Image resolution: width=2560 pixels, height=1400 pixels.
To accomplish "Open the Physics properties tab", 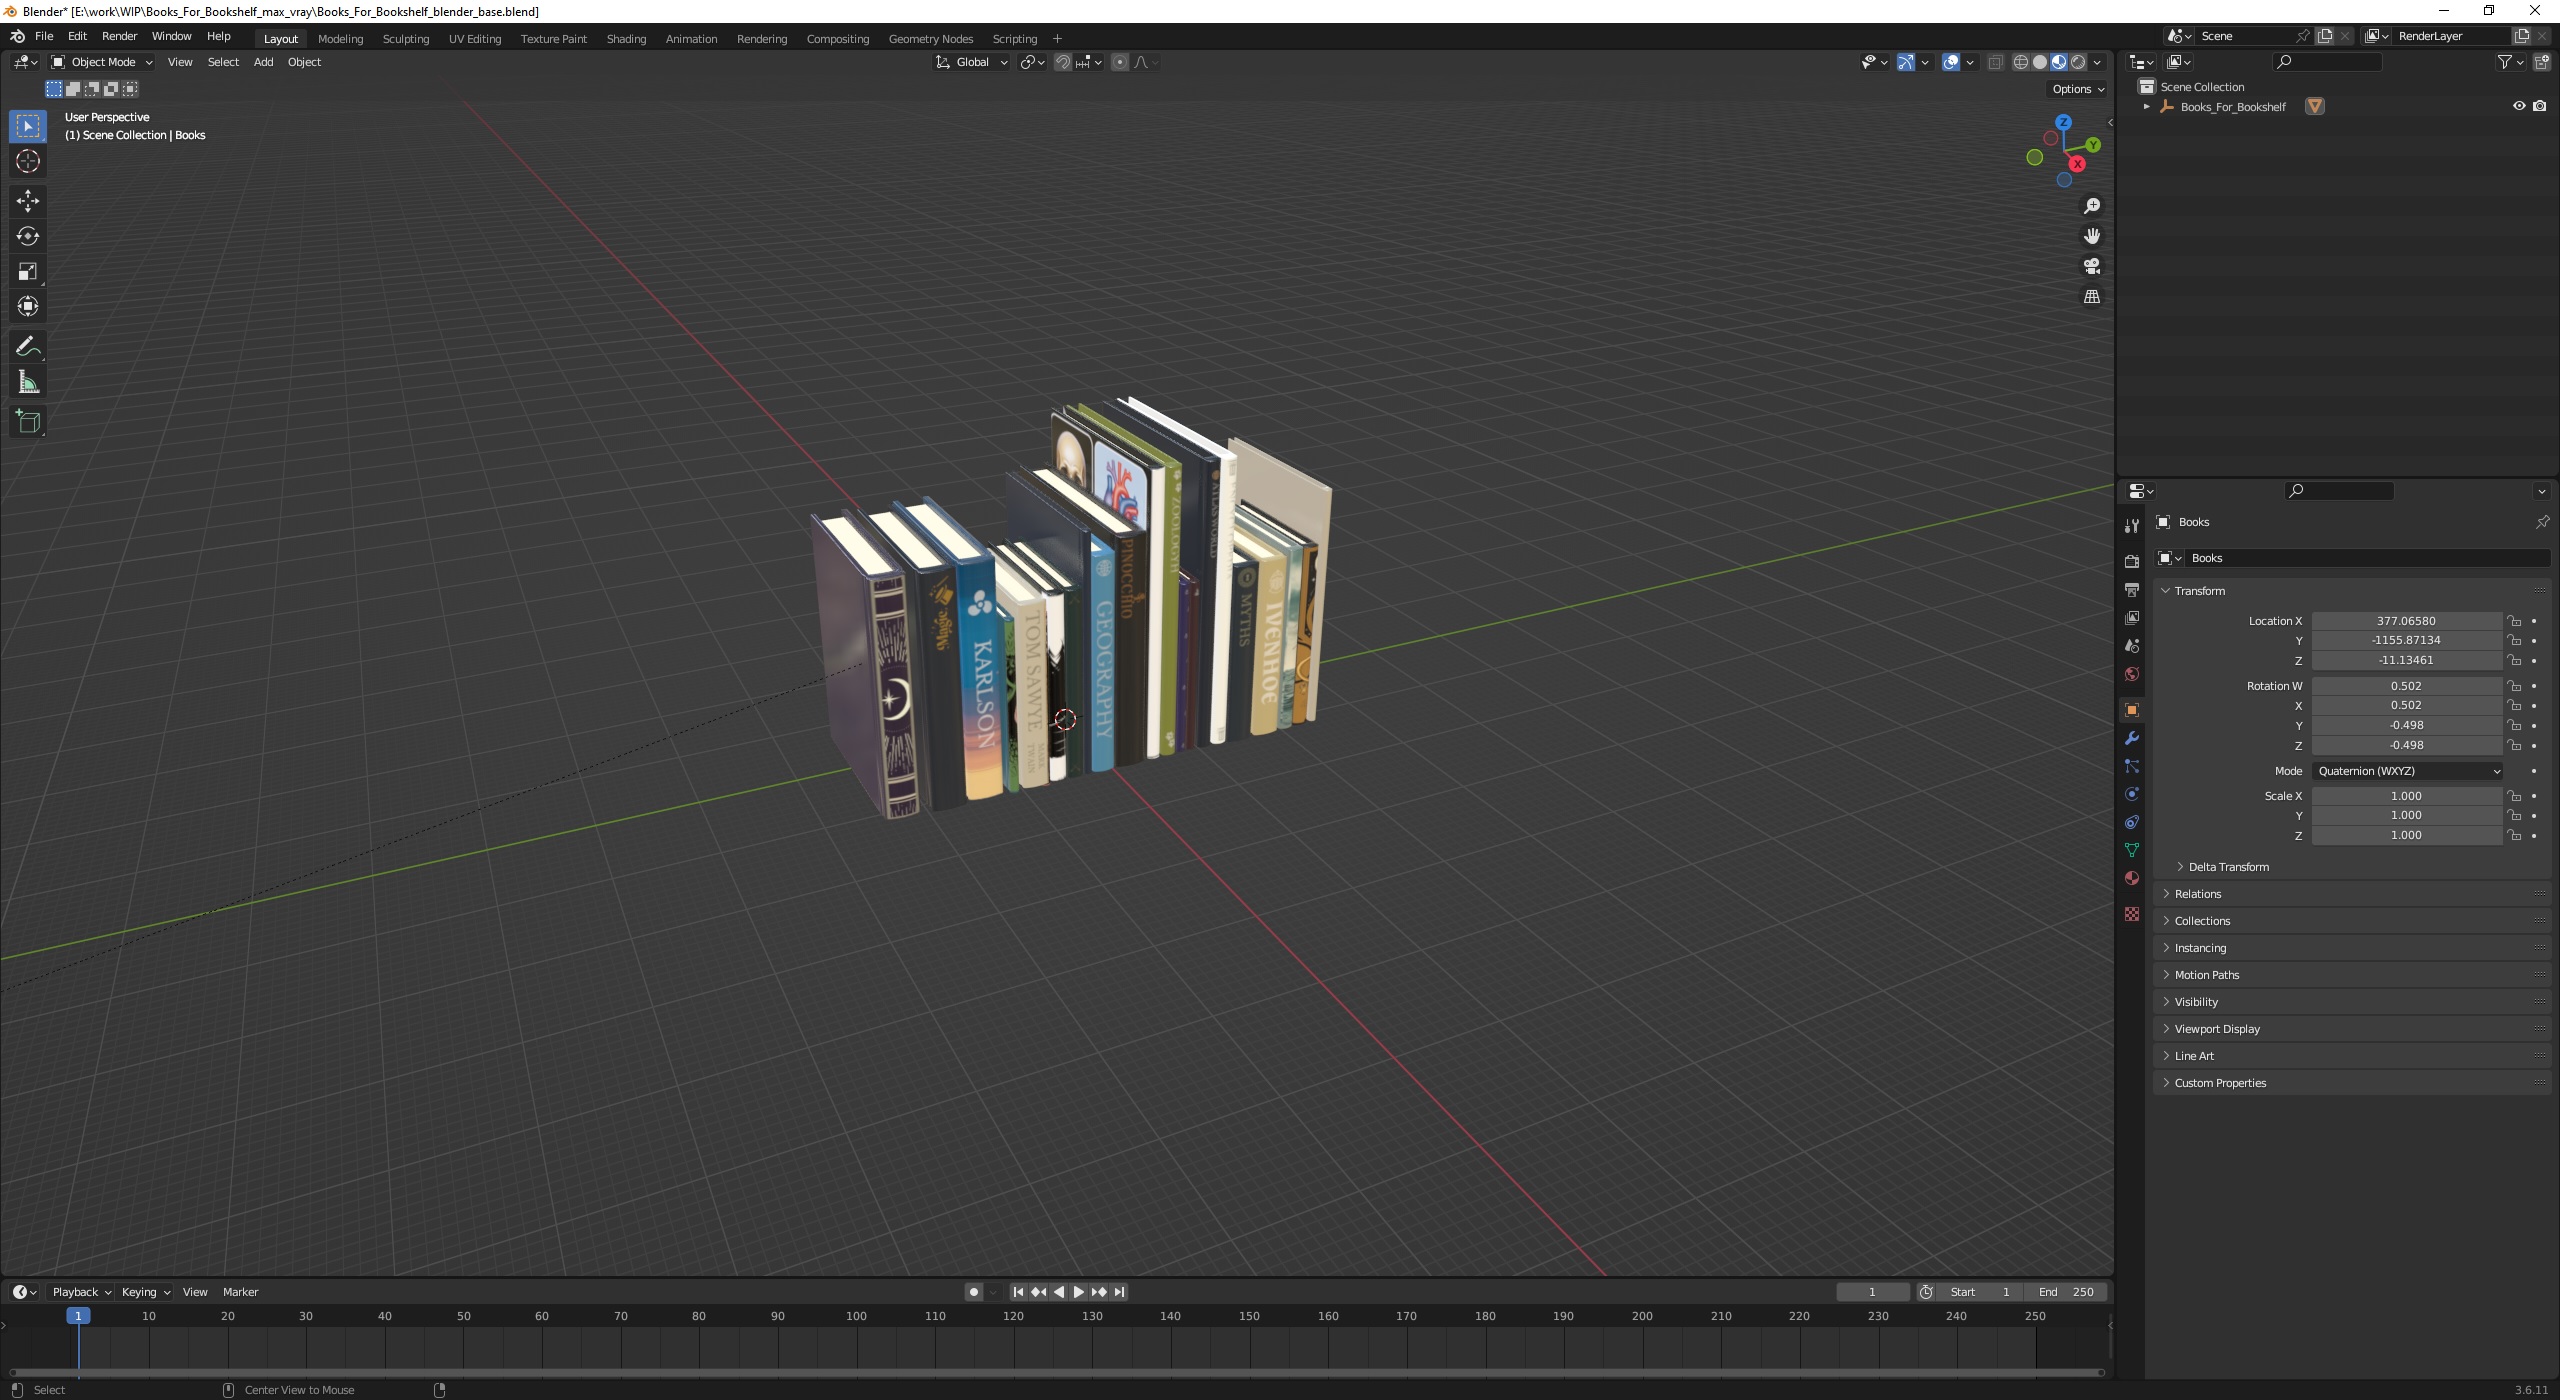I will click(x=2131, y=794).
